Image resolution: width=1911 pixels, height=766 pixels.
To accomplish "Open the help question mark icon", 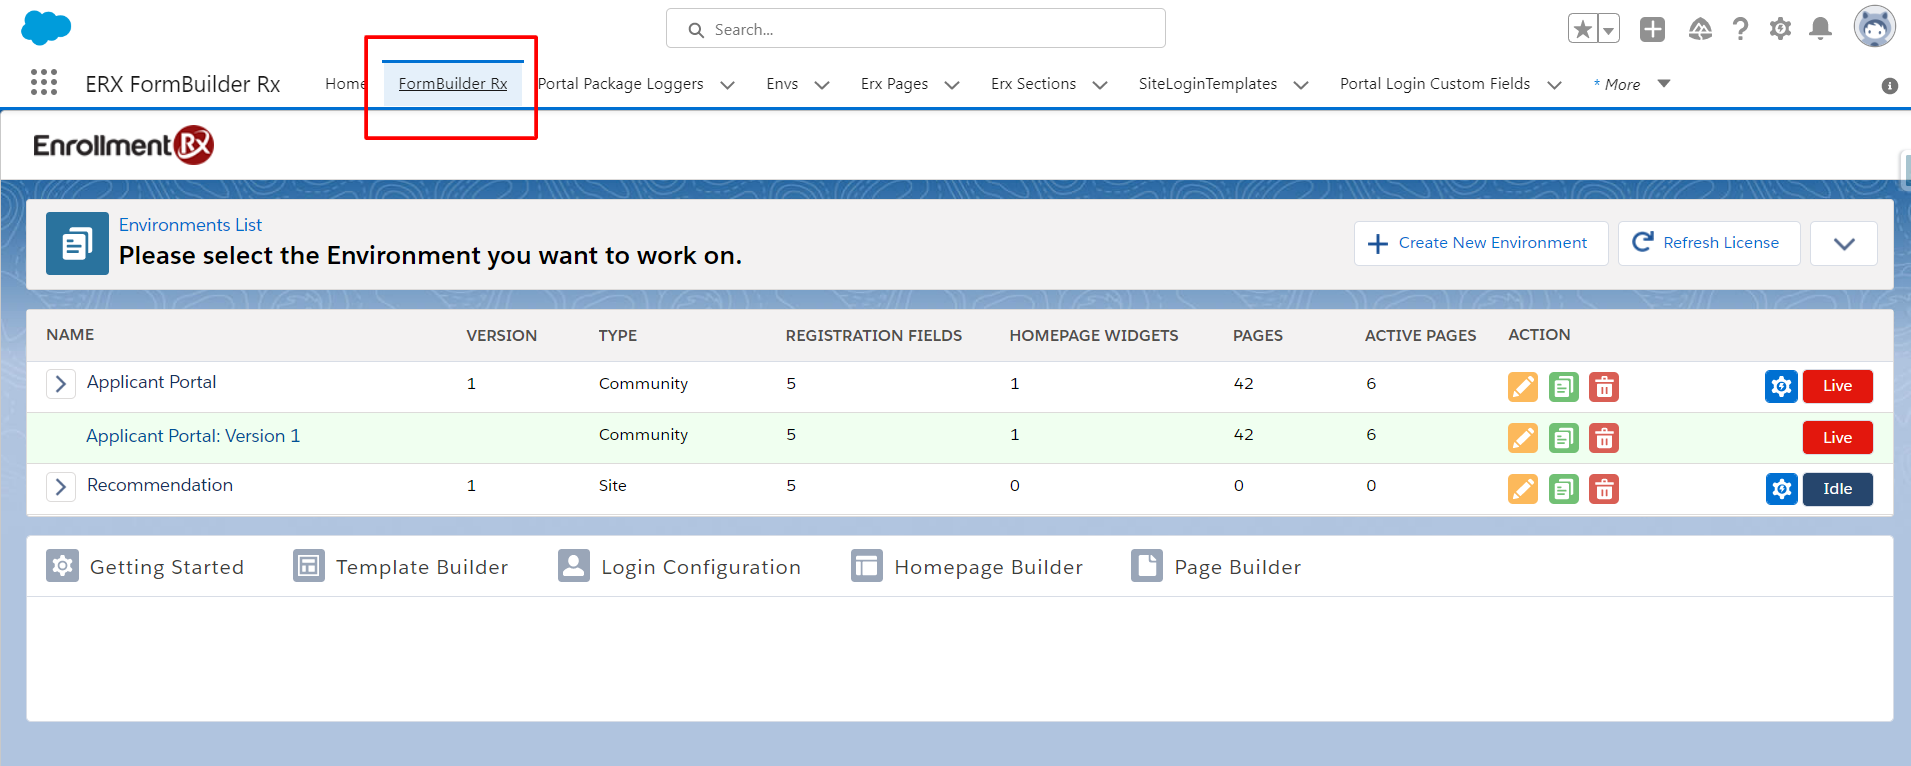I will click(x=1740, y=29).
